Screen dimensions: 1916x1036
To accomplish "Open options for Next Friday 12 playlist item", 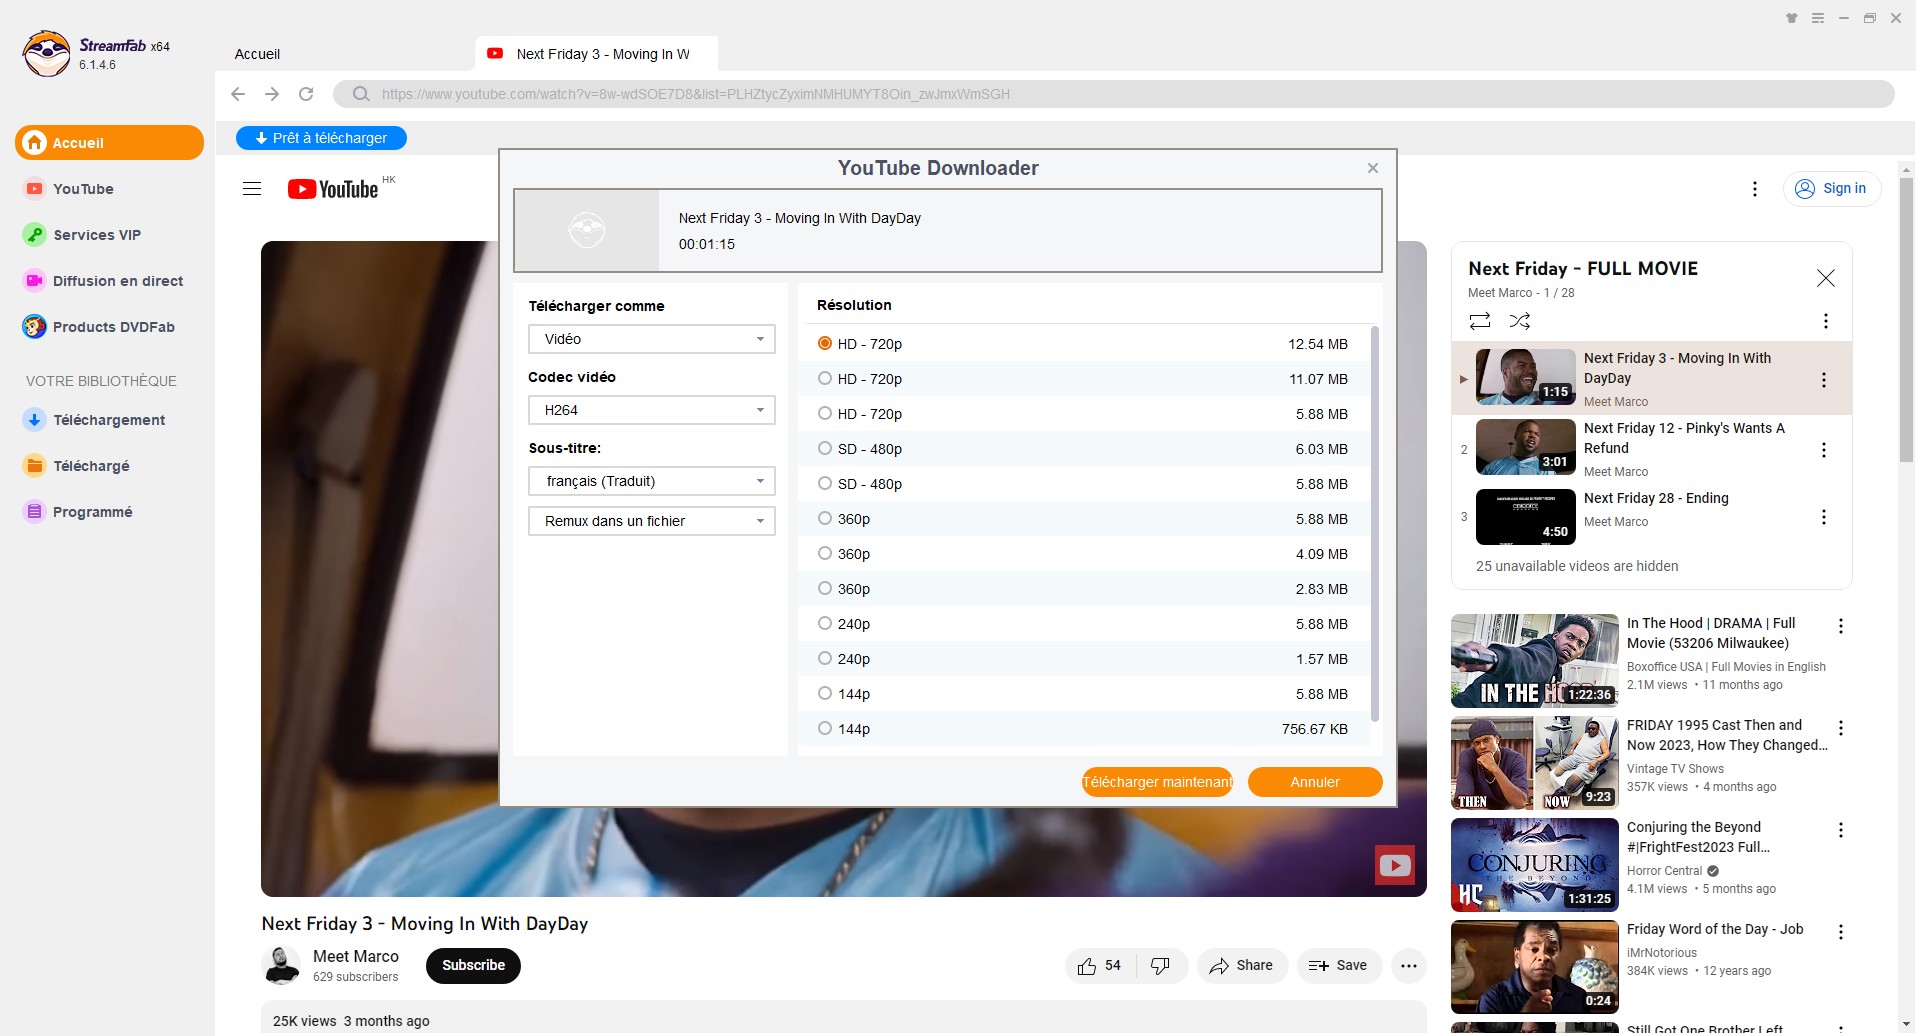I will pyautogui.click(x=1824, y=450).
